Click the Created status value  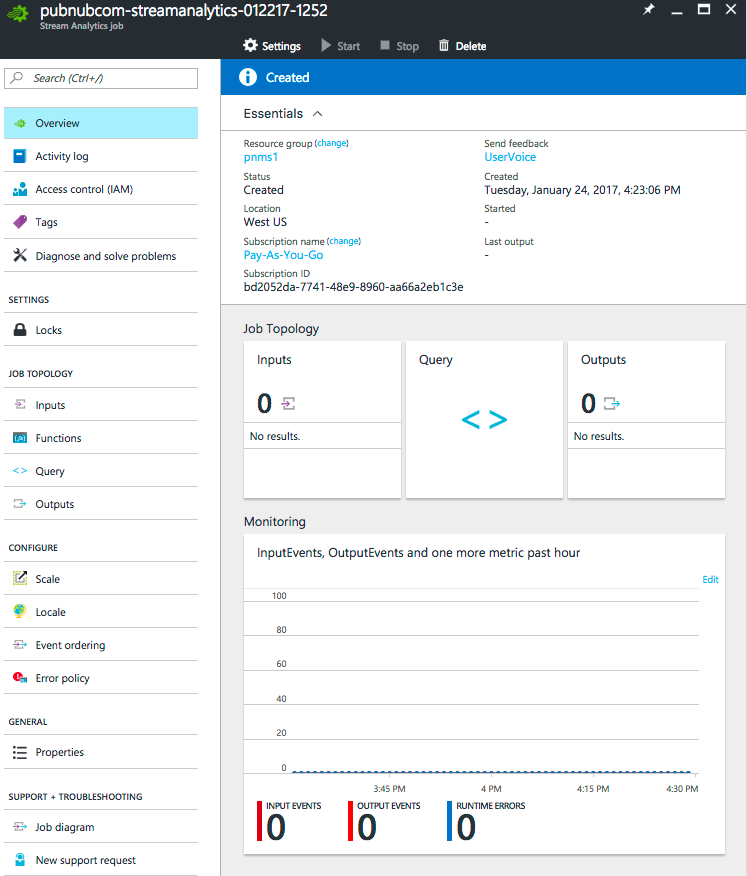(264, 190)
